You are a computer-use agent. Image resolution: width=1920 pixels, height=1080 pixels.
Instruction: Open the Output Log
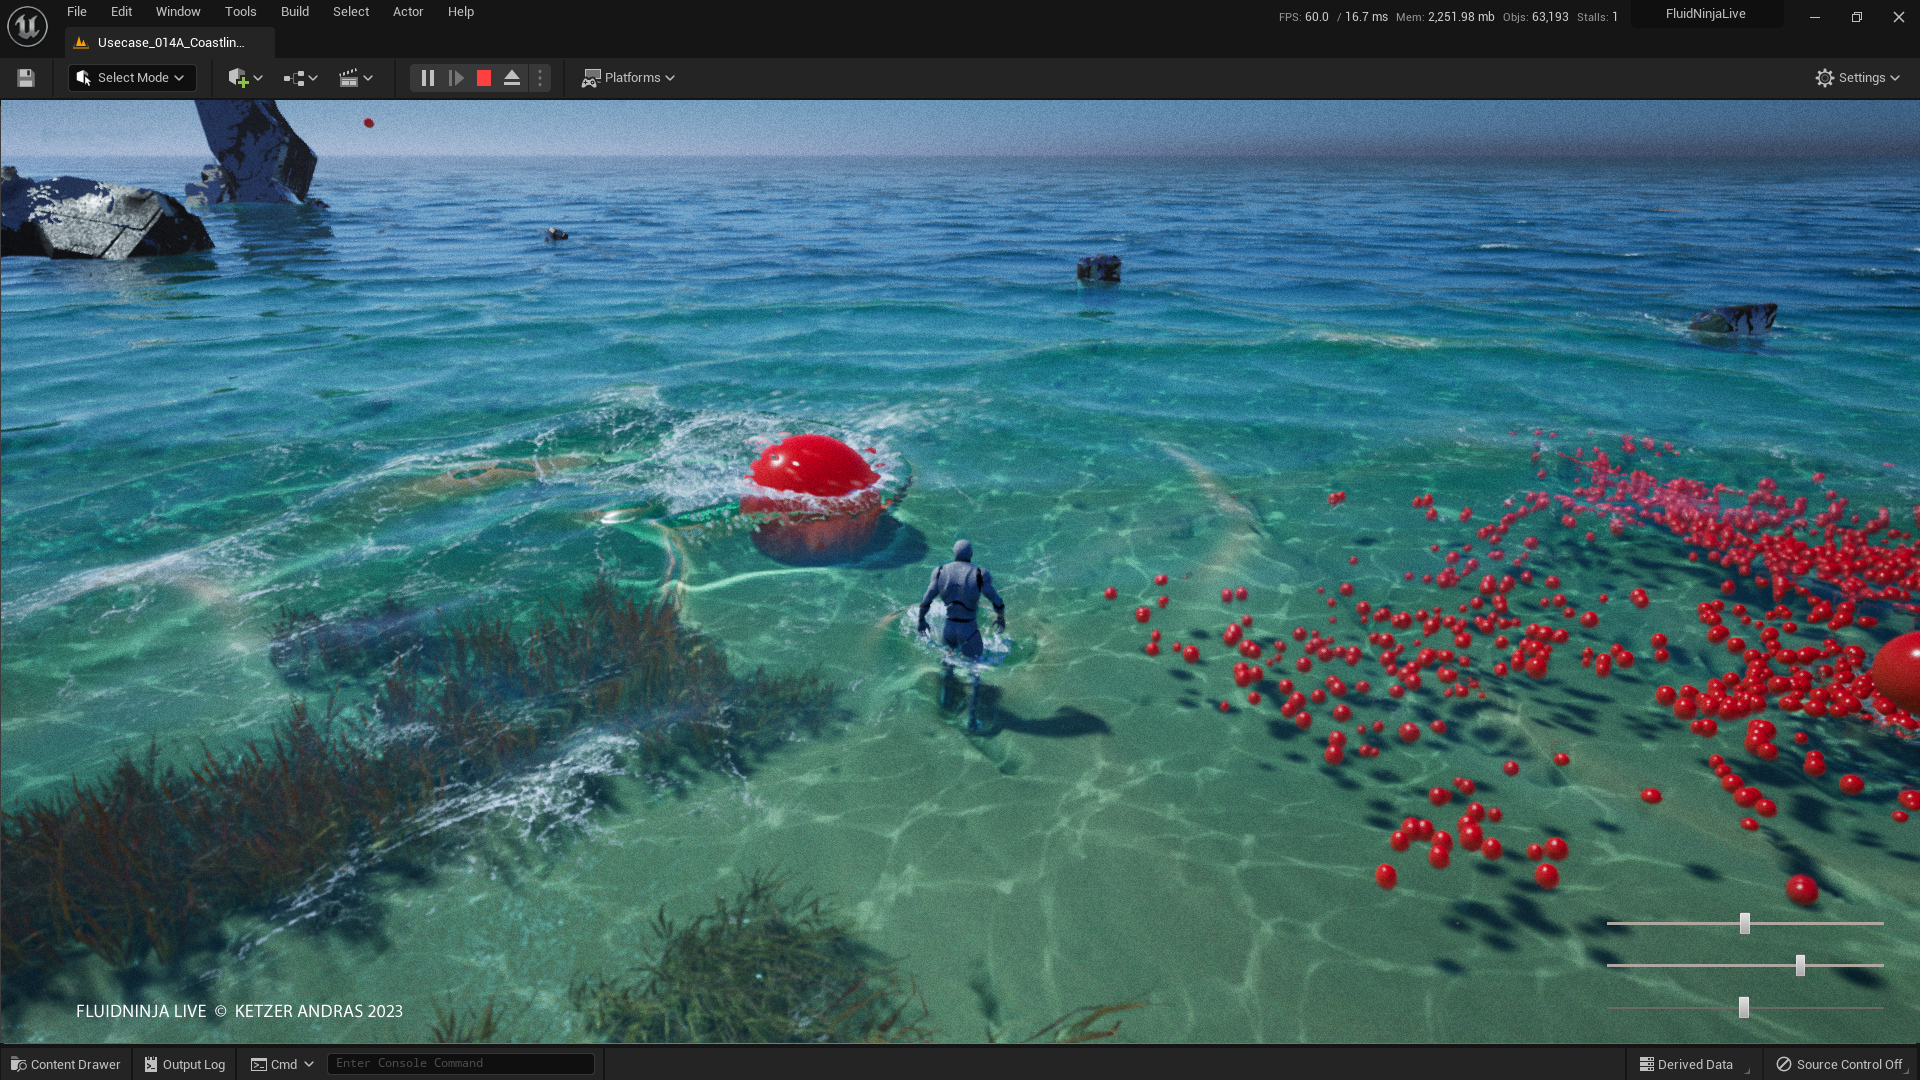[x=185, y=1064]
